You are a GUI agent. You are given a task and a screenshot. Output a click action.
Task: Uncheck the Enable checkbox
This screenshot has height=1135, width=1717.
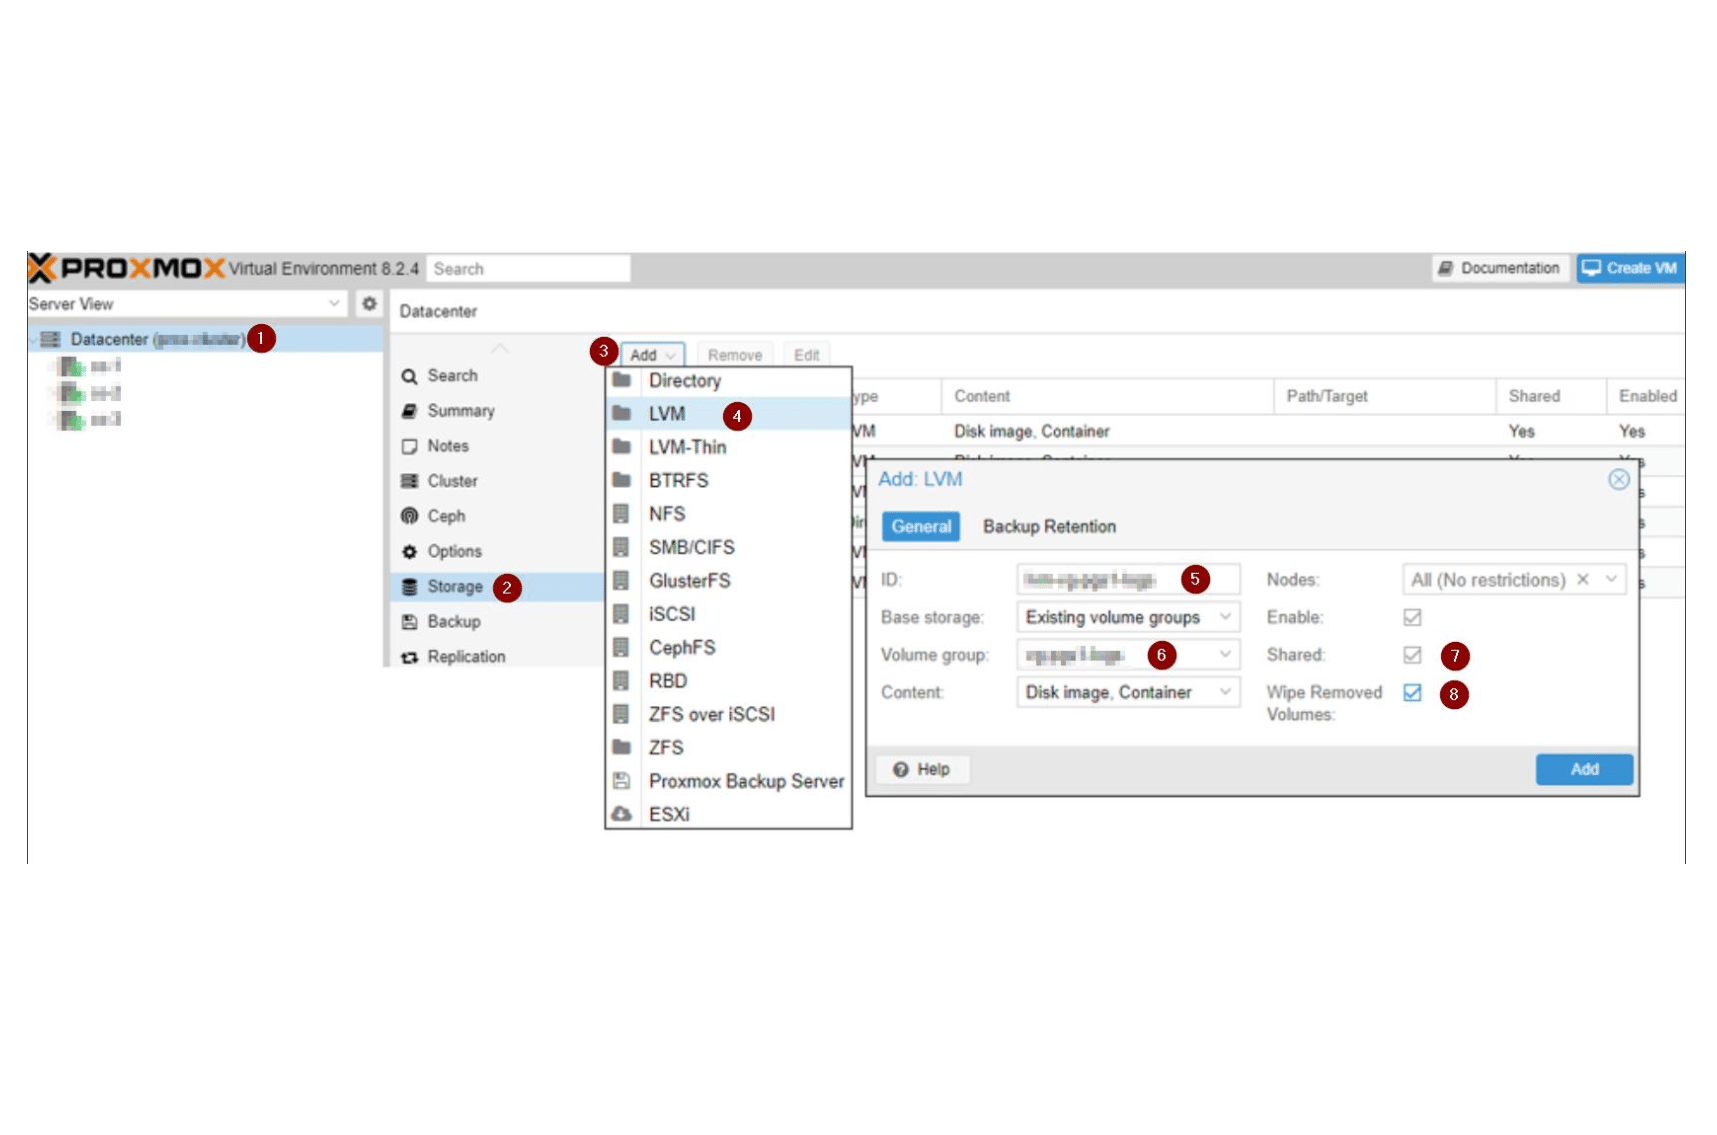pos(1410,617)
